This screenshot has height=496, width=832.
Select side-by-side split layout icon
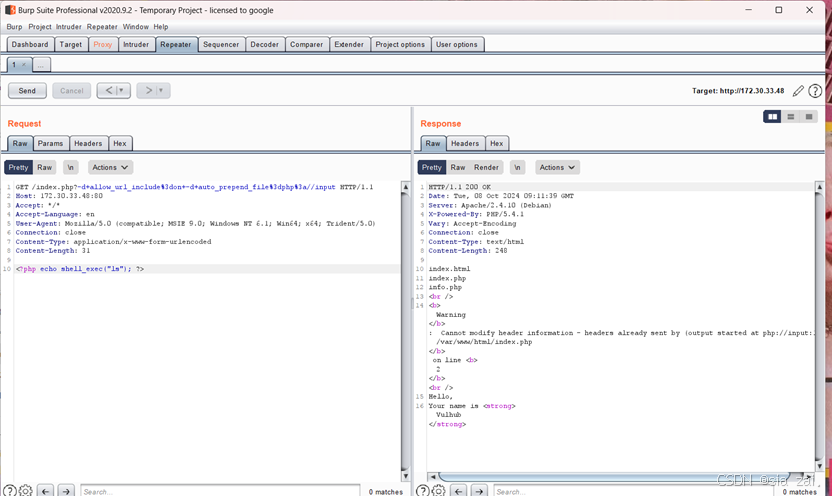(x=772, y=117)
